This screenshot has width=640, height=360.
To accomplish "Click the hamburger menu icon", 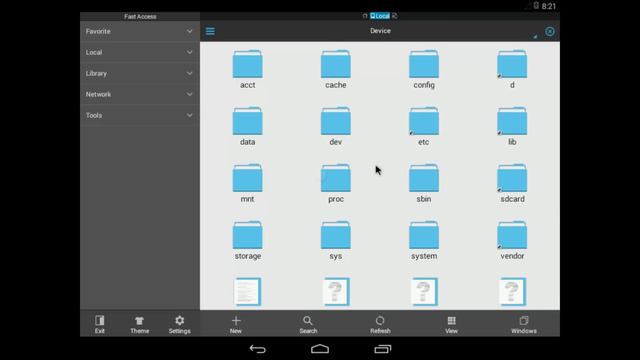I will click(x=210, y=31).
